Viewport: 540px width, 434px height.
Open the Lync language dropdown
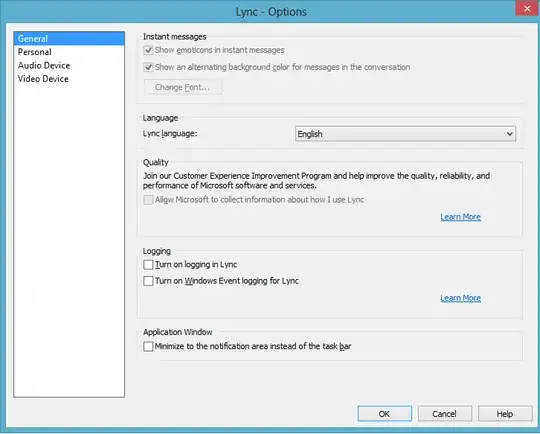point(405,134)
